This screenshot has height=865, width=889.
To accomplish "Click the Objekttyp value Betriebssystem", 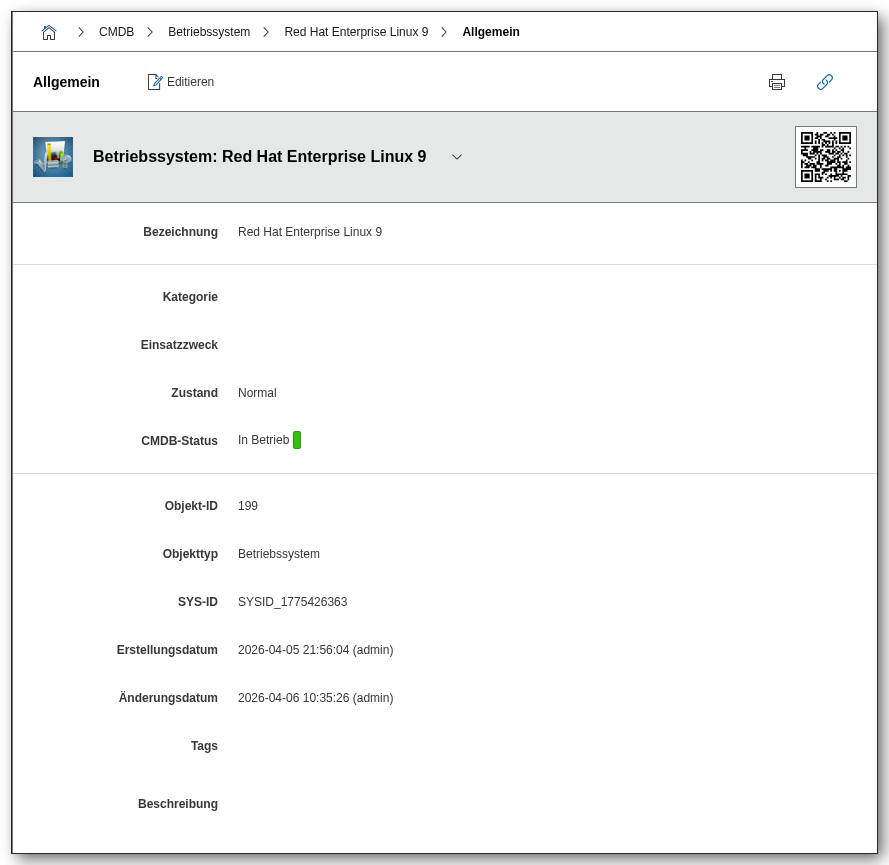I will pyautogui.click(x=279, y=554).
